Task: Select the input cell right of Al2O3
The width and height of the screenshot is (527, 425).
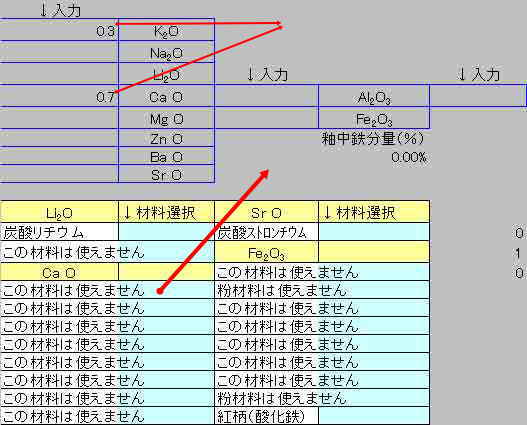Action: 478,96
